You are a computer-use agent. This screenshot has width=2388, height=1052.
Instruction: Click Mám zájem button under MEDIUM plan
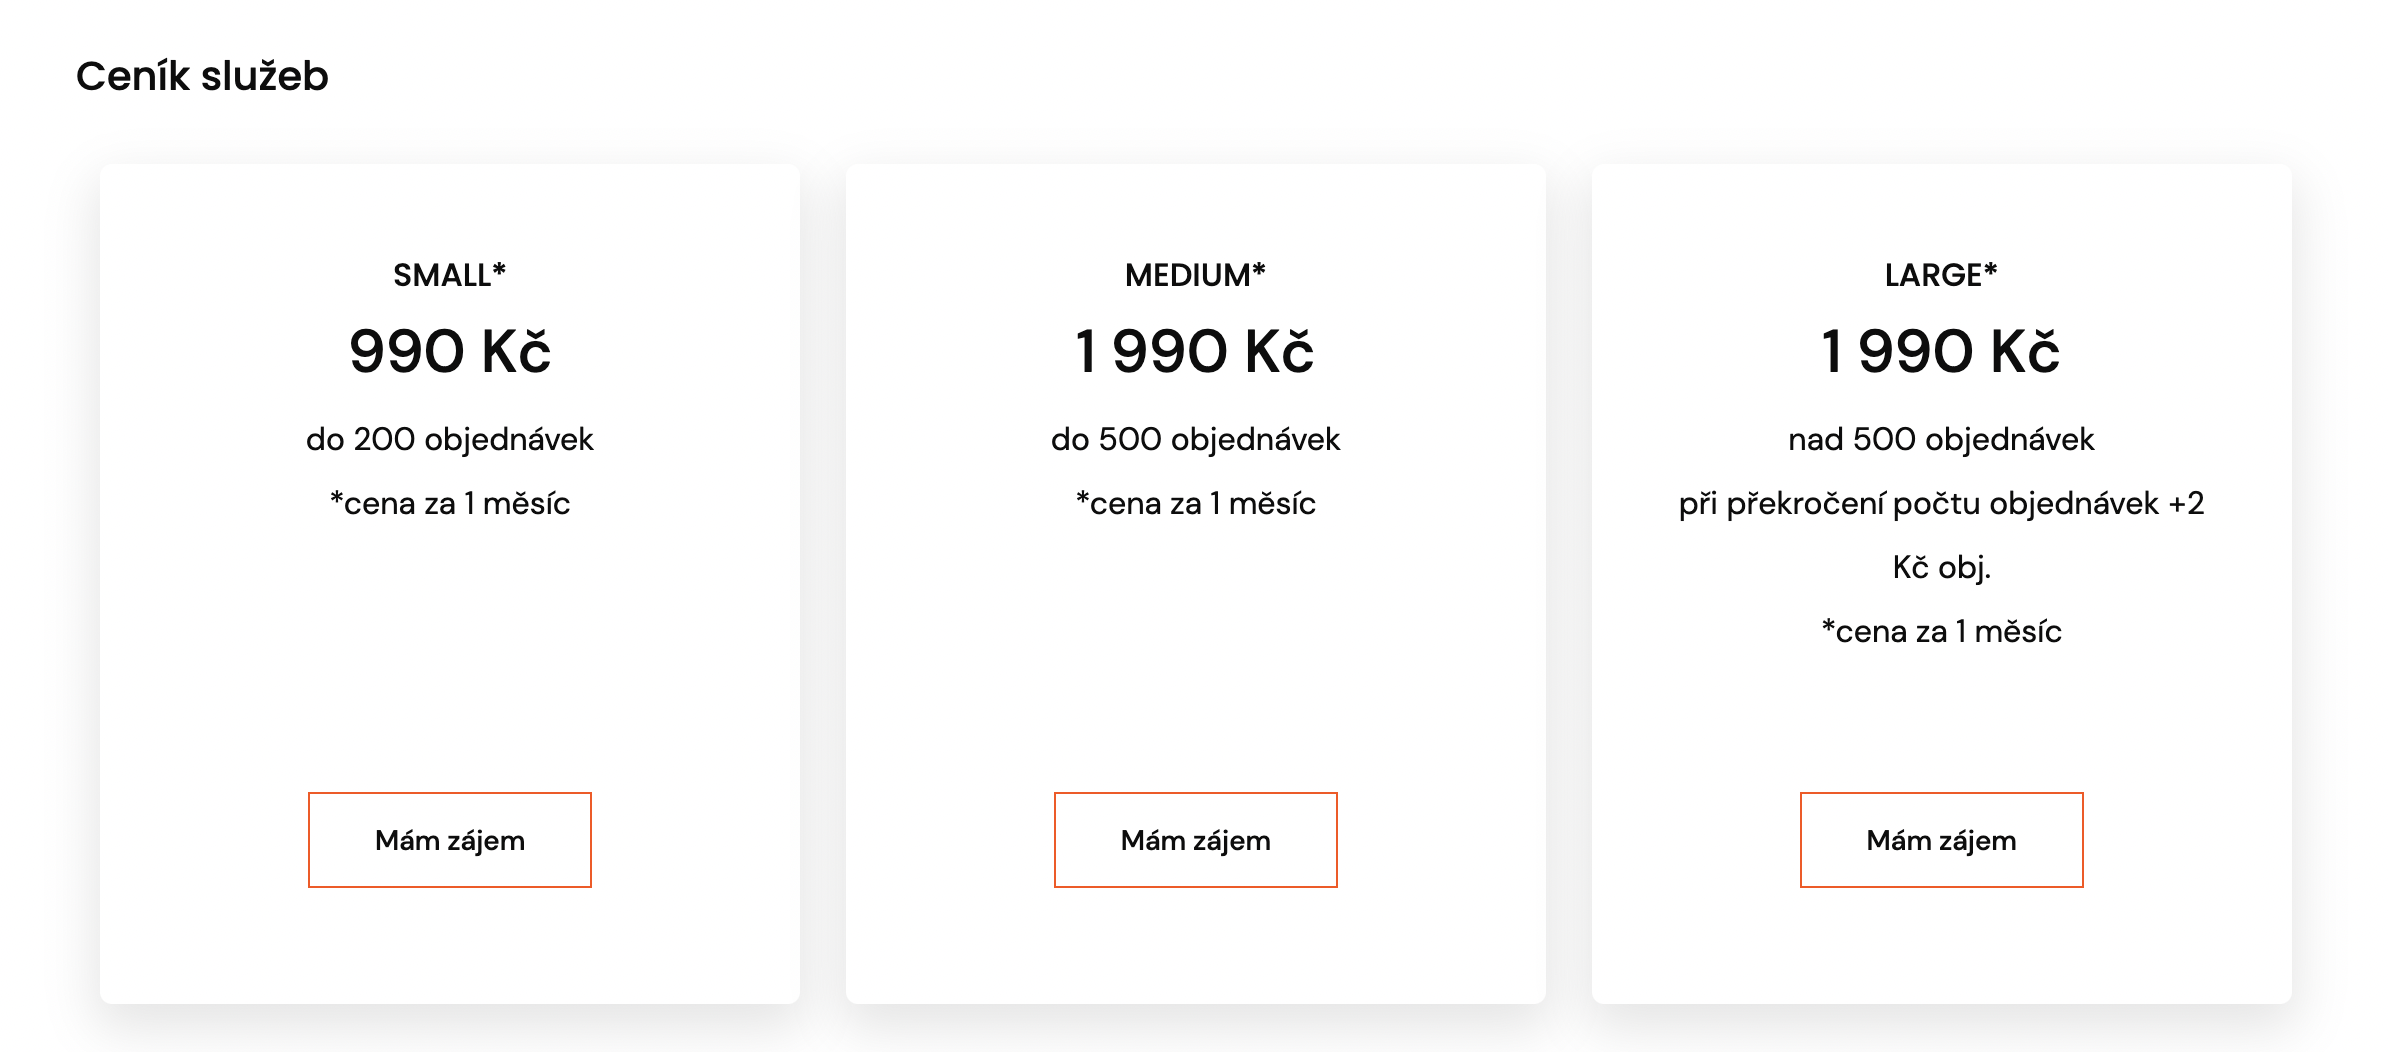click(1196, 840)
